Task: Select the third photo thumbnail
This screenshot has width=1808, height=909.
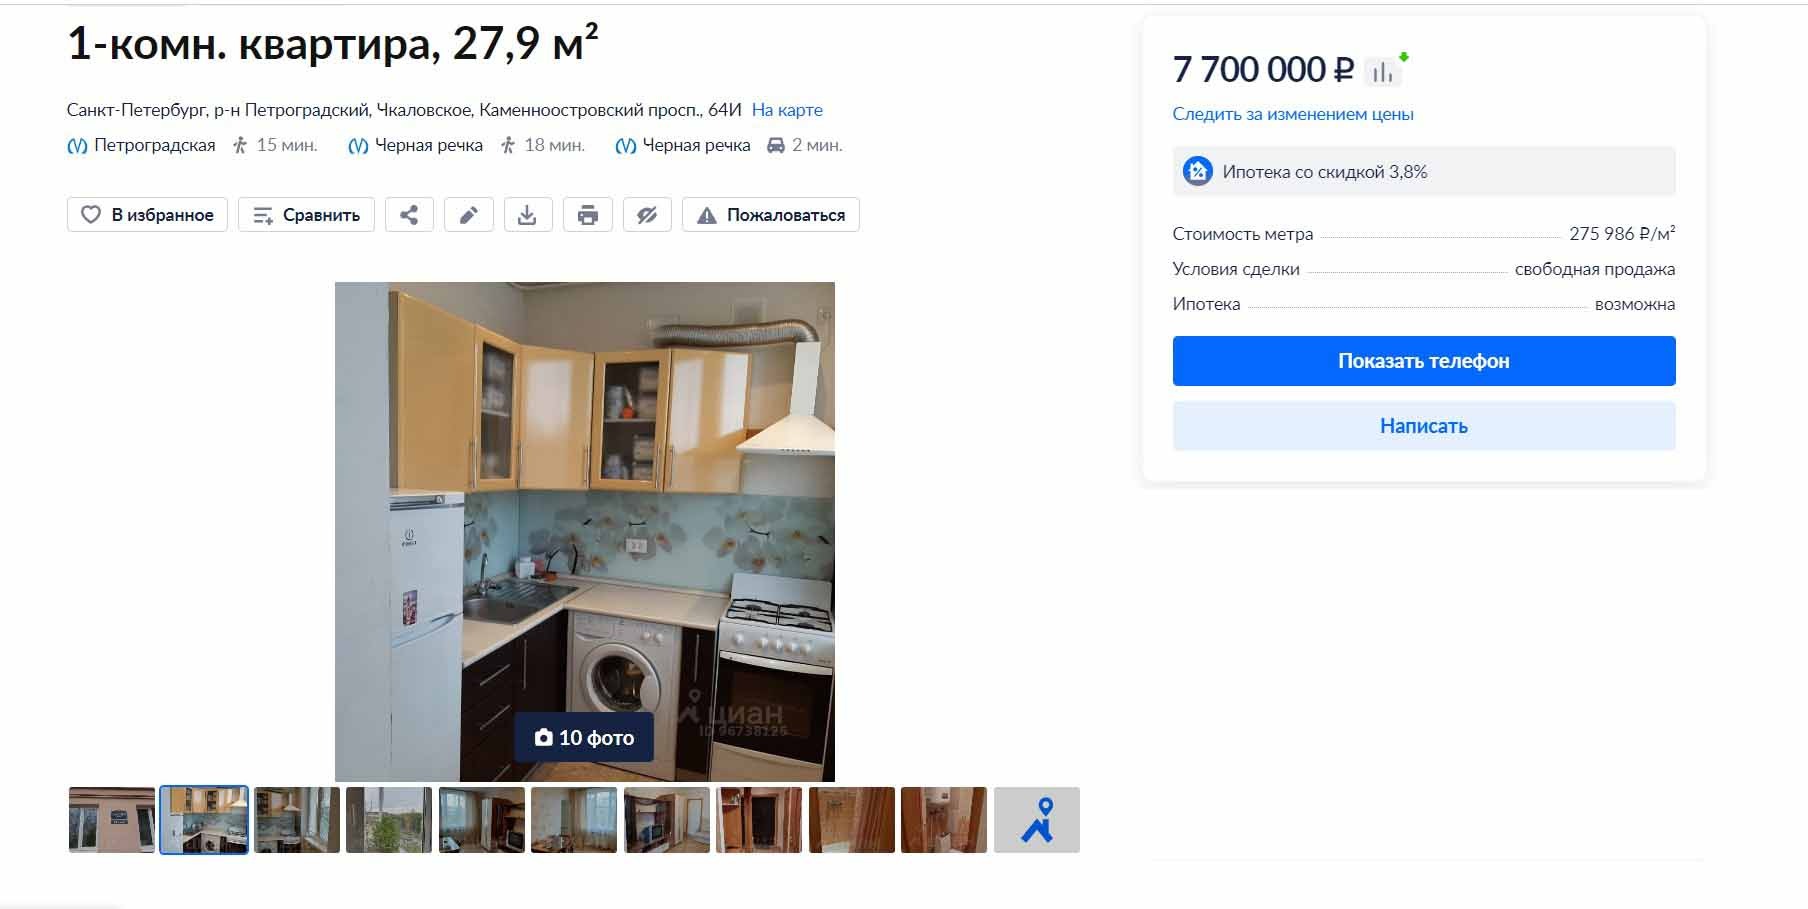Action: tap(297, 820)
